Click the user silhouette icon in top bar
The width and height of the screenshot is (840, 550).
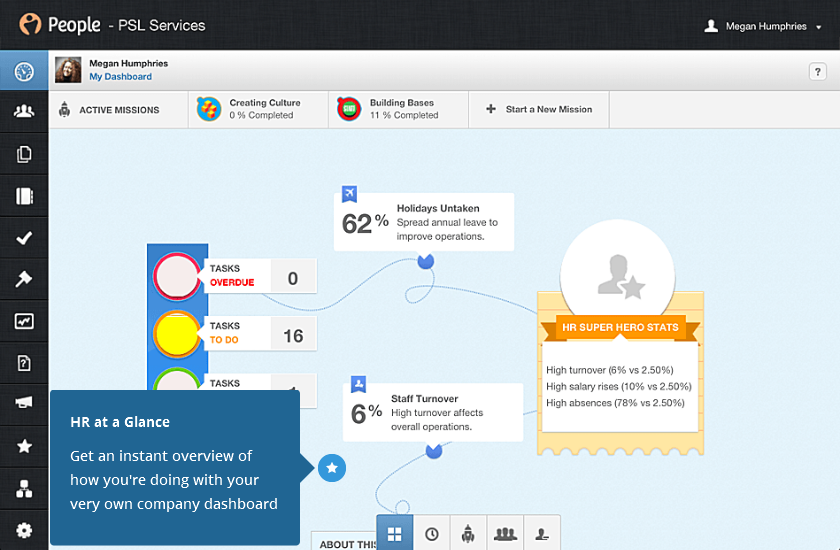click(x=711, y=26)
